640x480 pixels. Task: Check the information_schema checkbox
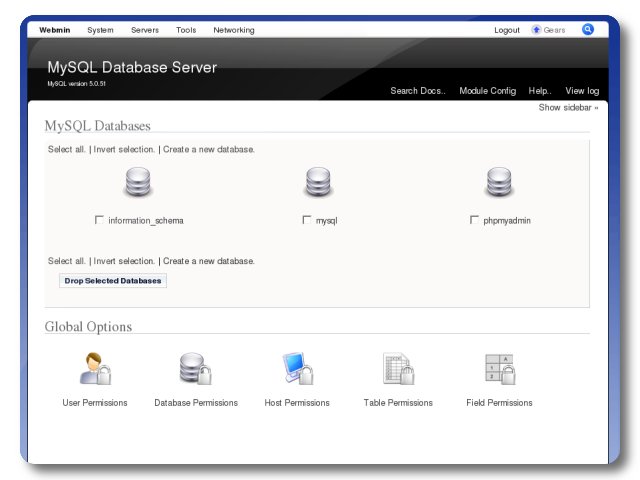[x=99, y=220]
